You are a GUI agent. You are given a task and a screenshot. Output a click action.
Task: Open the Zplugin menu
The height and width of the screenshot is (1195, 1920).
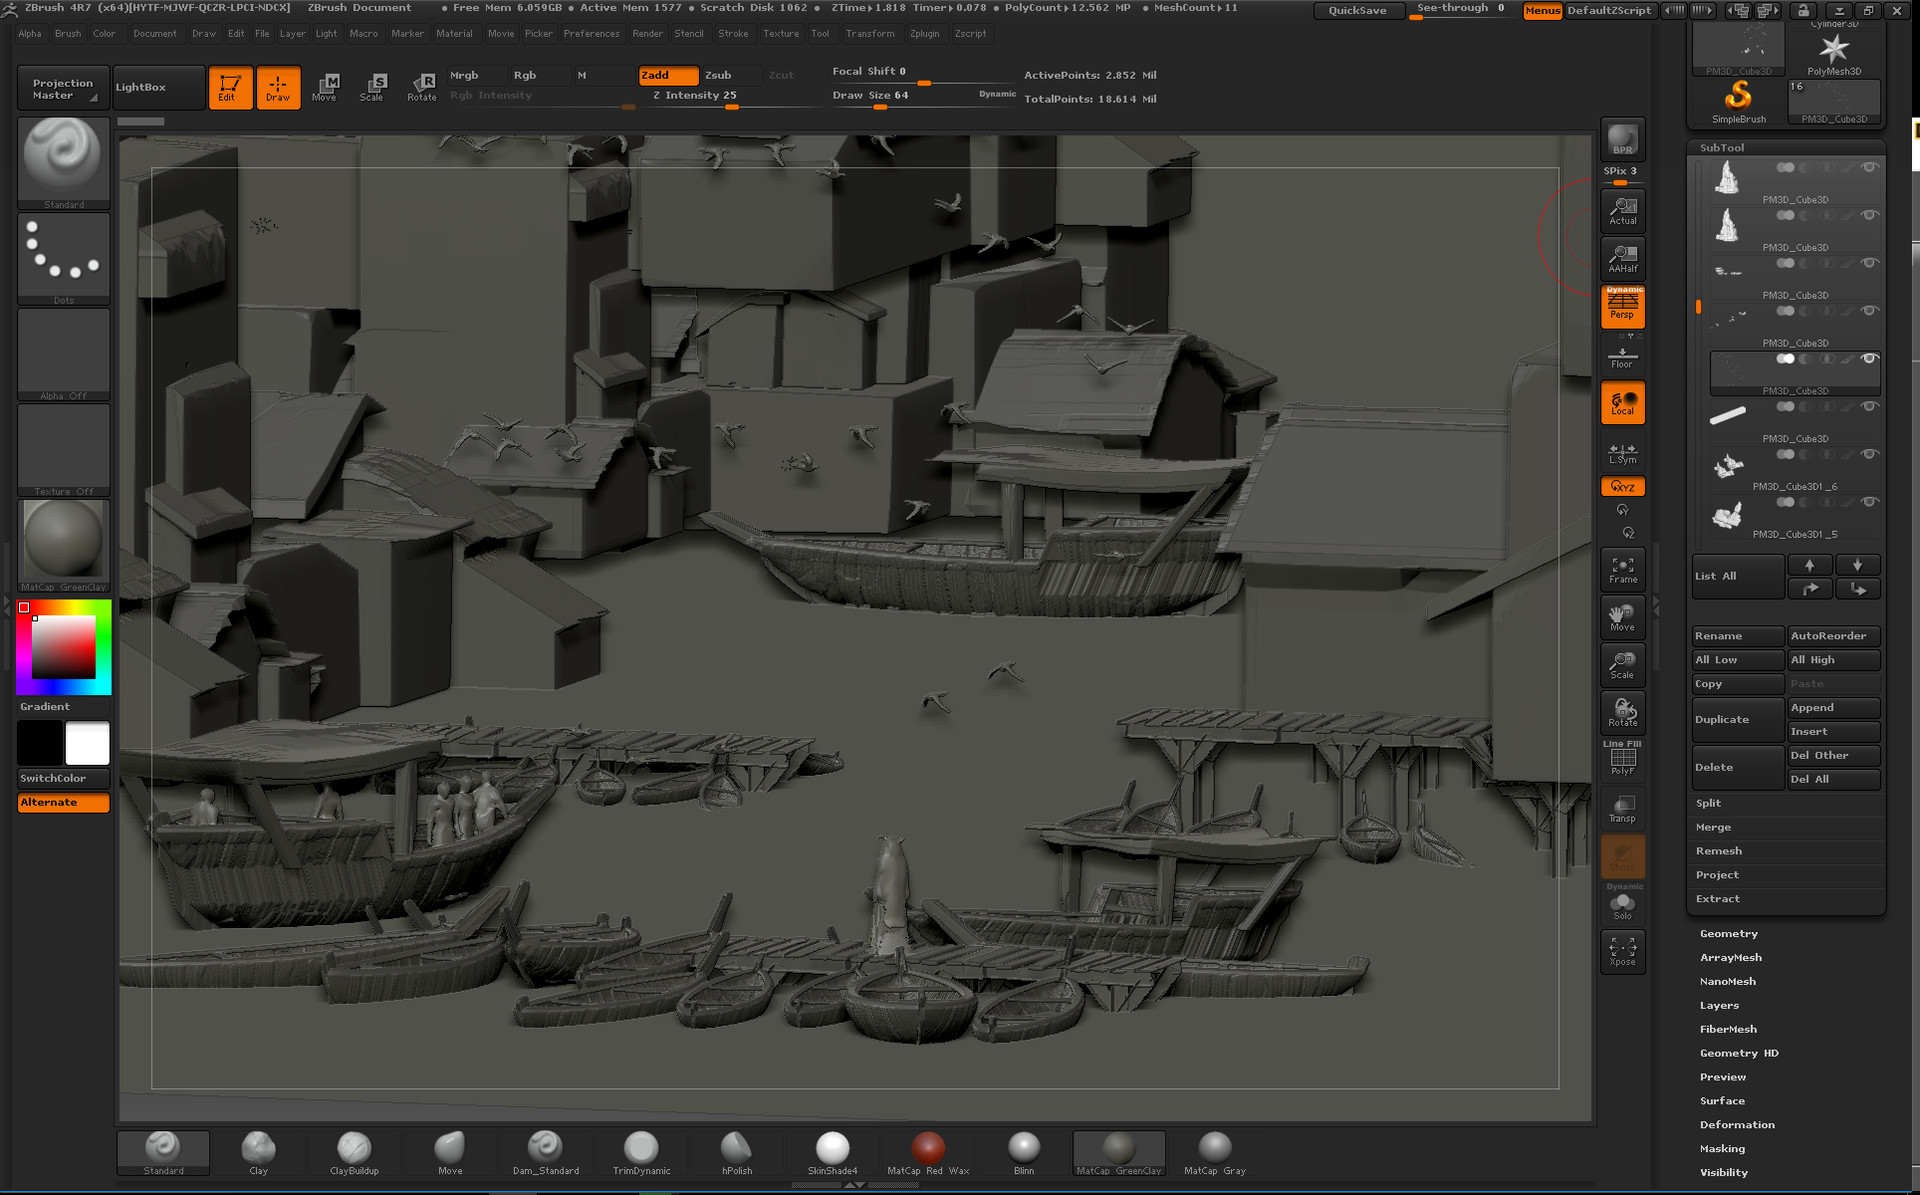(924, 34)
